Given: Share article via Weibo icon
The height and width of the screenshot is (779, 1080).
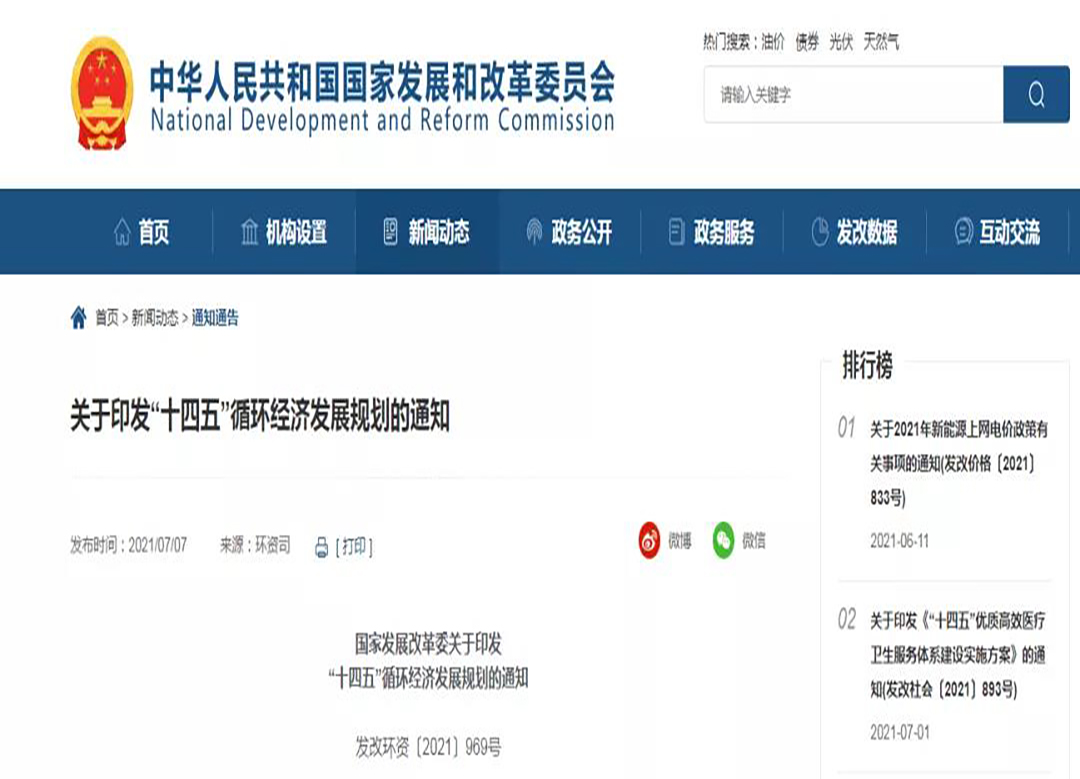Looking at the screenshot, I should (x=650, y=541).
